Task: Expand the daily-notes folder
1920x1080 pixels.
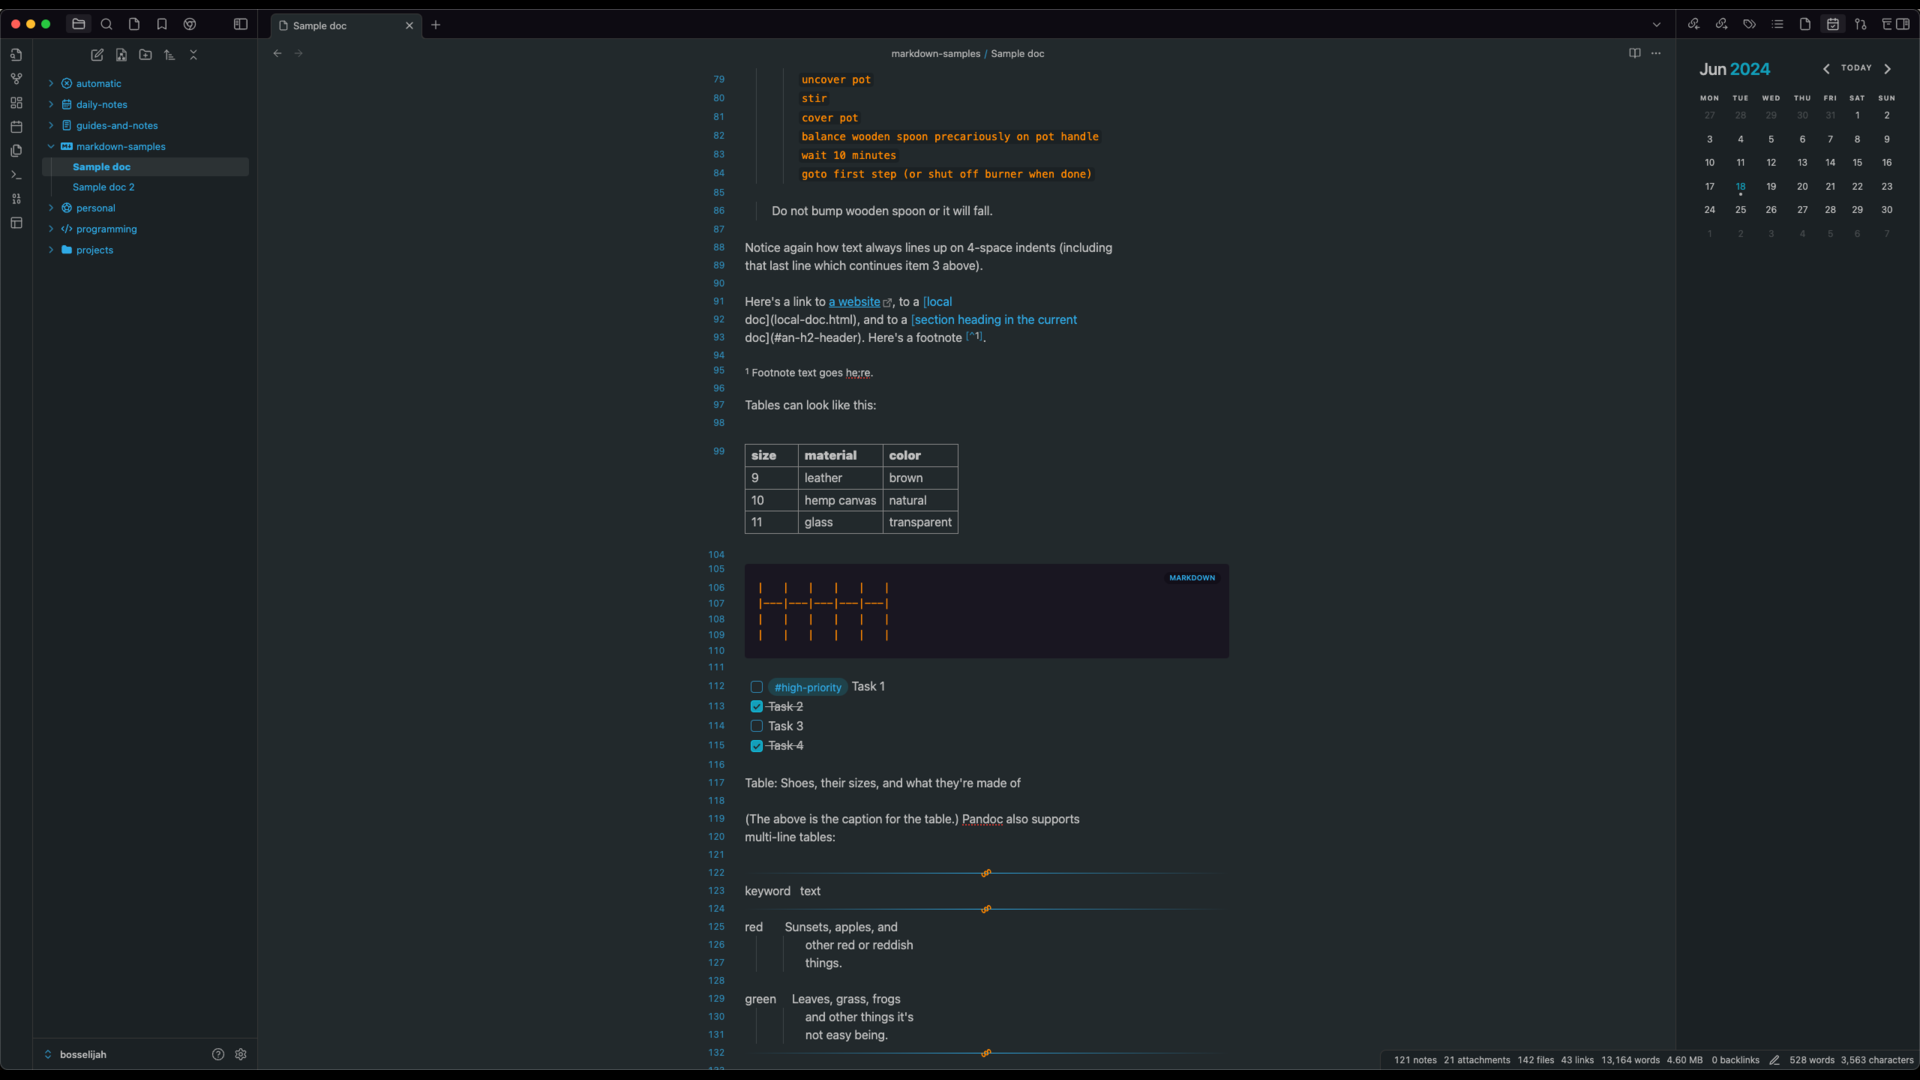Action: point(51,104)
